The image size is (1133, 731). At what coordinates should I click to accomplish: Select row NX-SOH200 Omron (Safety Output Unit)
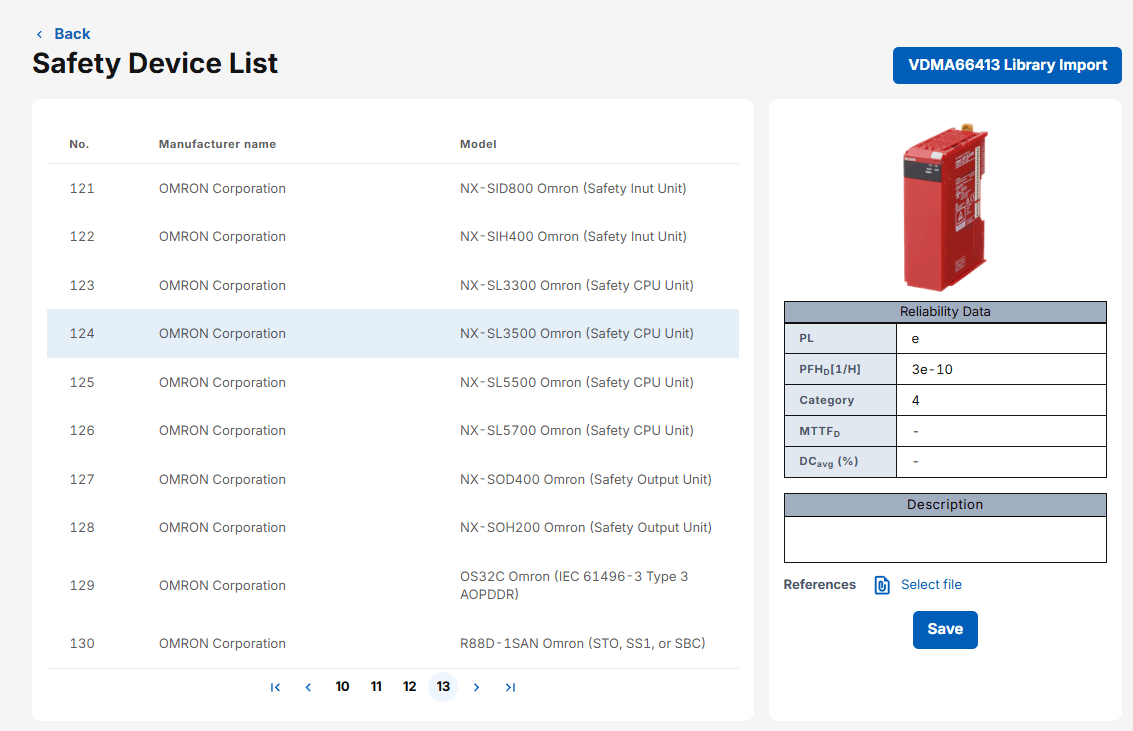(393, 528)
